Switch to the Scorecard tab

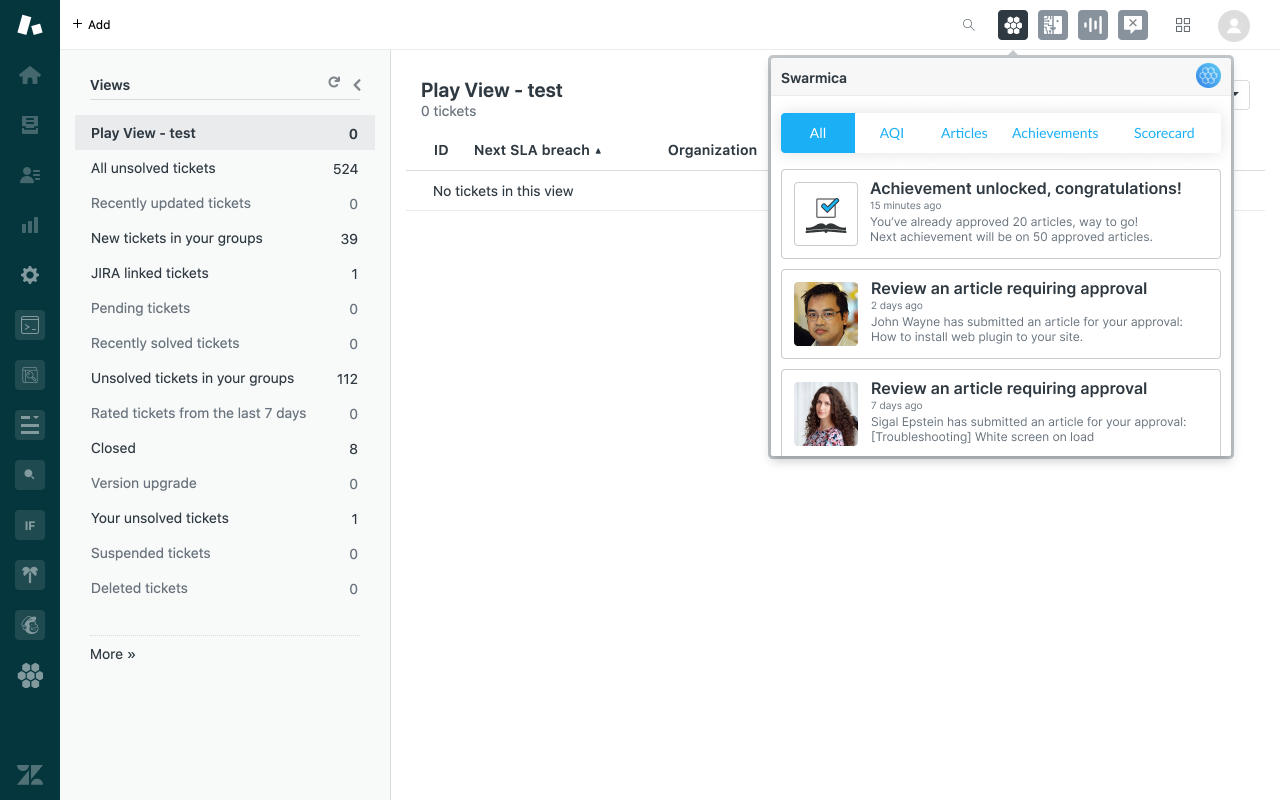[1164, 133]
